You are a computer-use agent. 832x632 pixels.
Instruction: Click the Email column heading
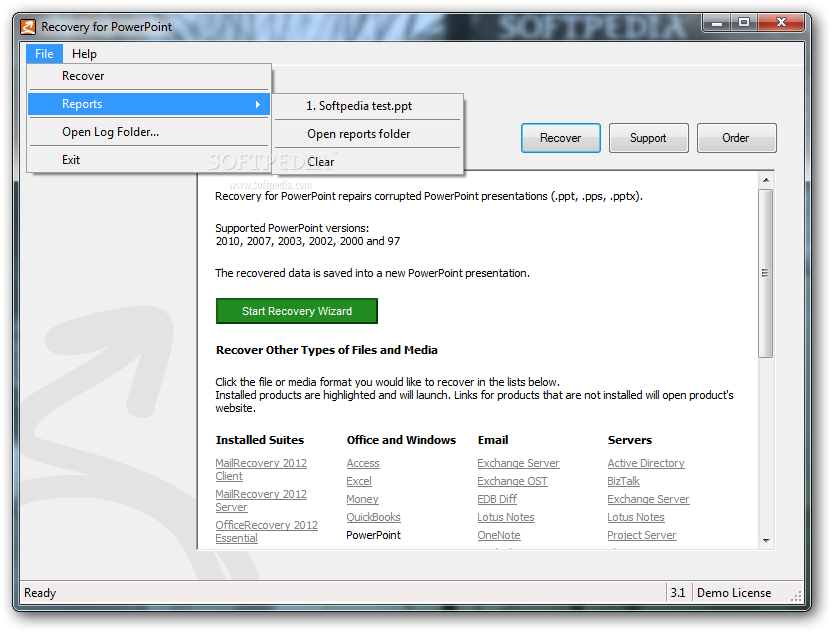(x=493, y=440)
